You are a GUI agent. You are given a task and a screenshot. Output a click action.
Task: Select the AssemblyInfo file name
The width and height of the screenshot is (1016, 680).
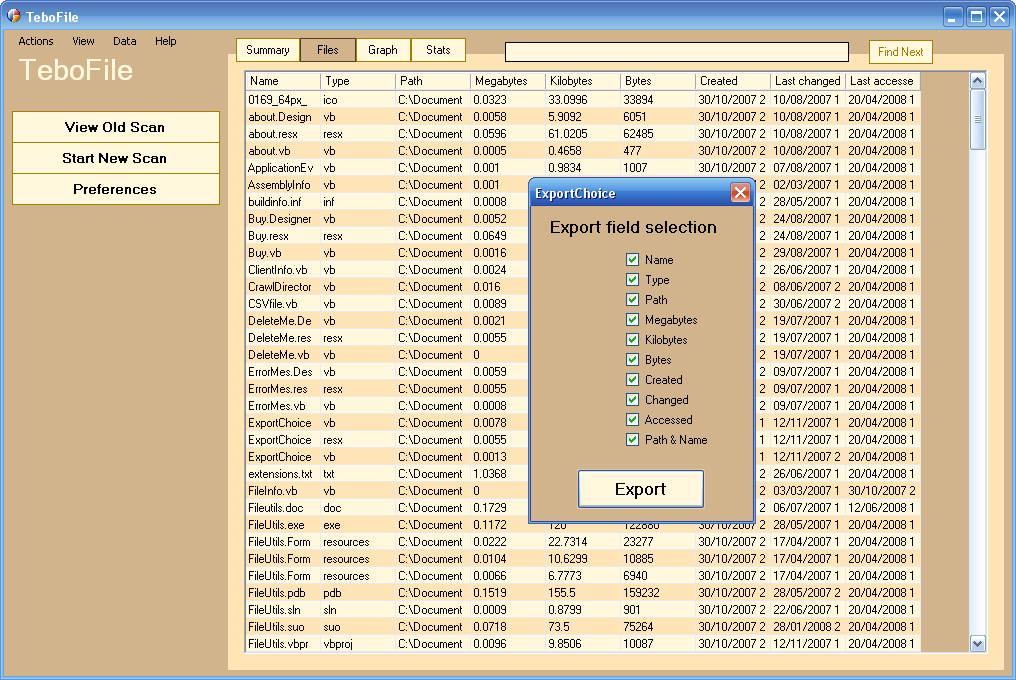[x=279, y=185]
